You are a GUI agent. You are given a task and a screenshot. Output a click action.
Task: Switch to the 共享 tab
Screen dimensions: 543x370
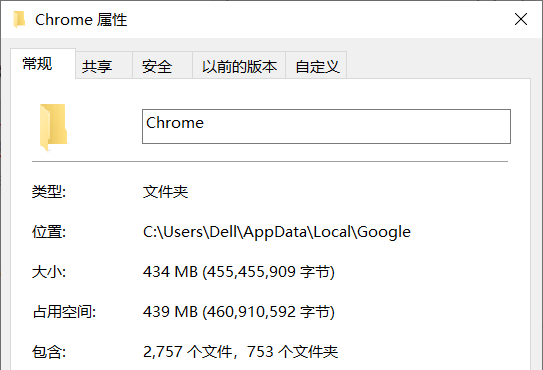(x=104, y=66)
